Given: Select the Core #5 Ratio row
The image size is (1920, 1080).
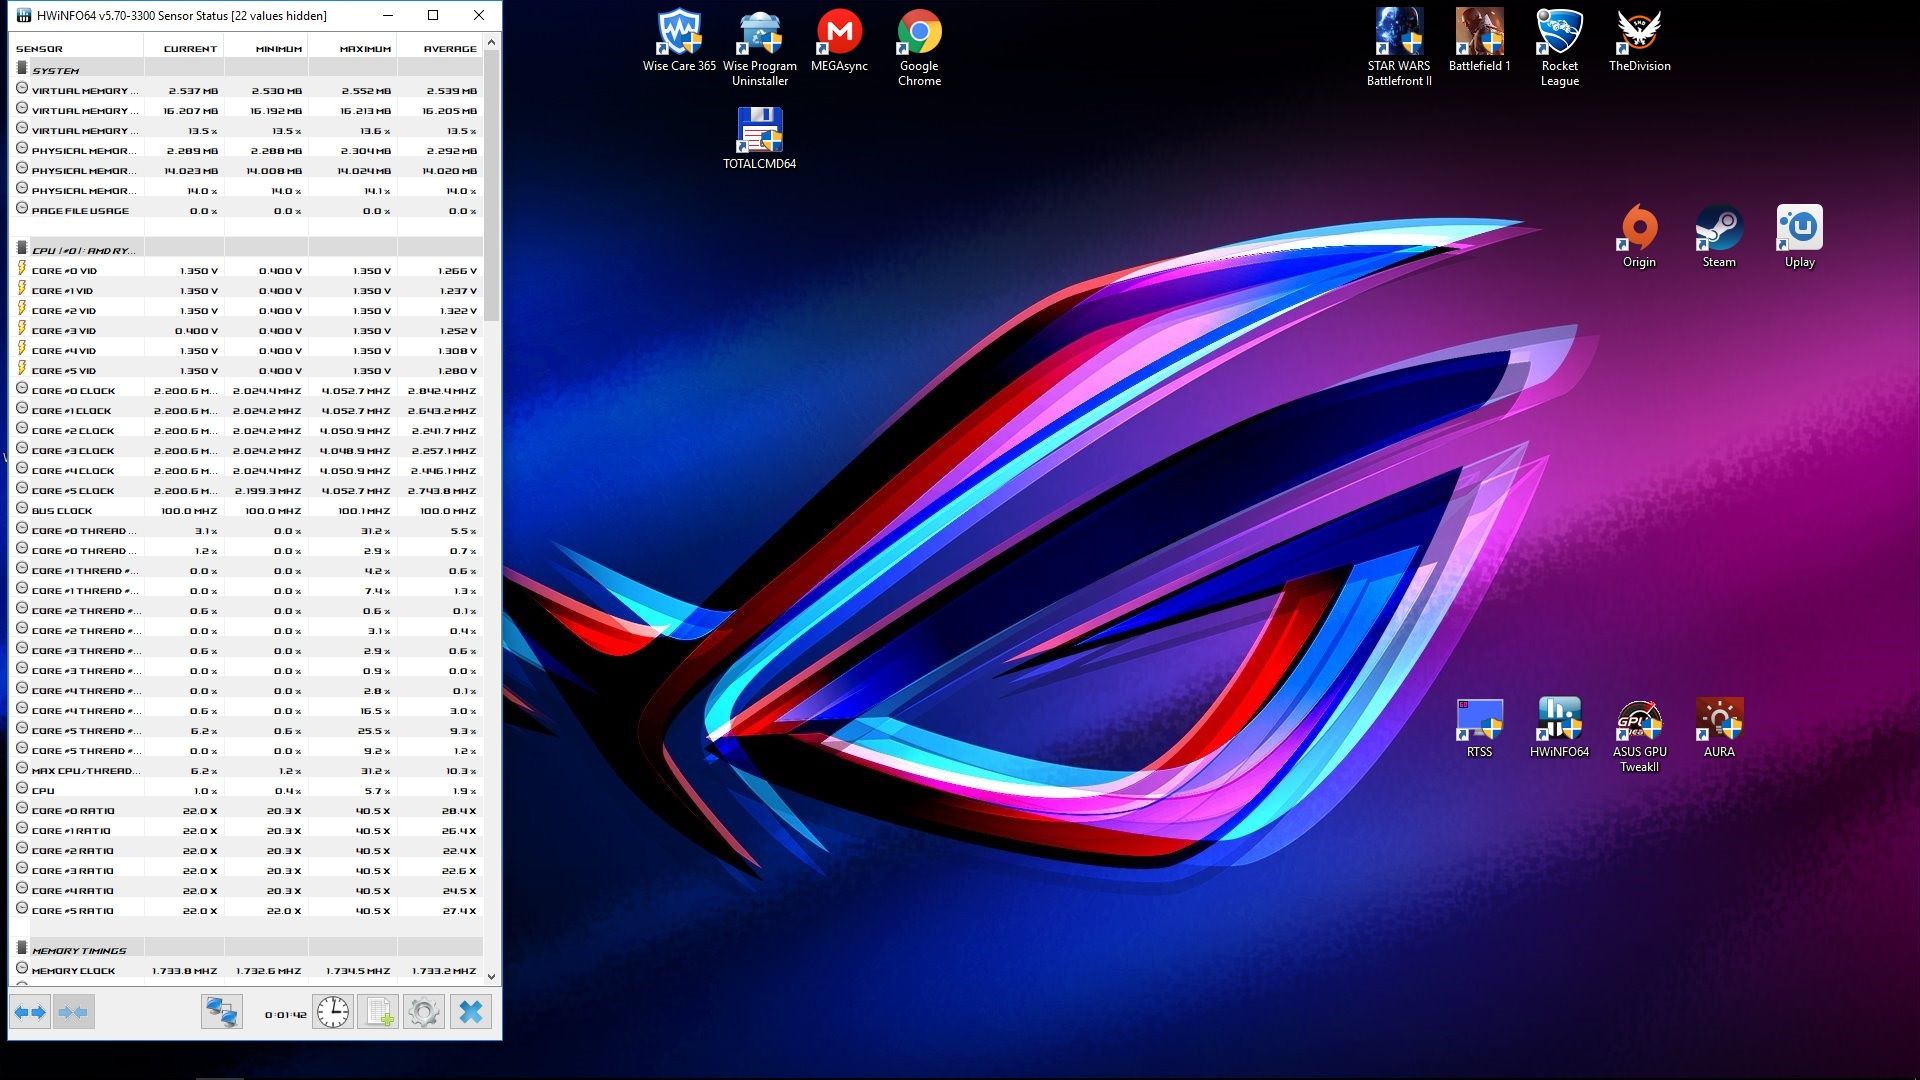Looking at the screenshot, I should 248,910.
